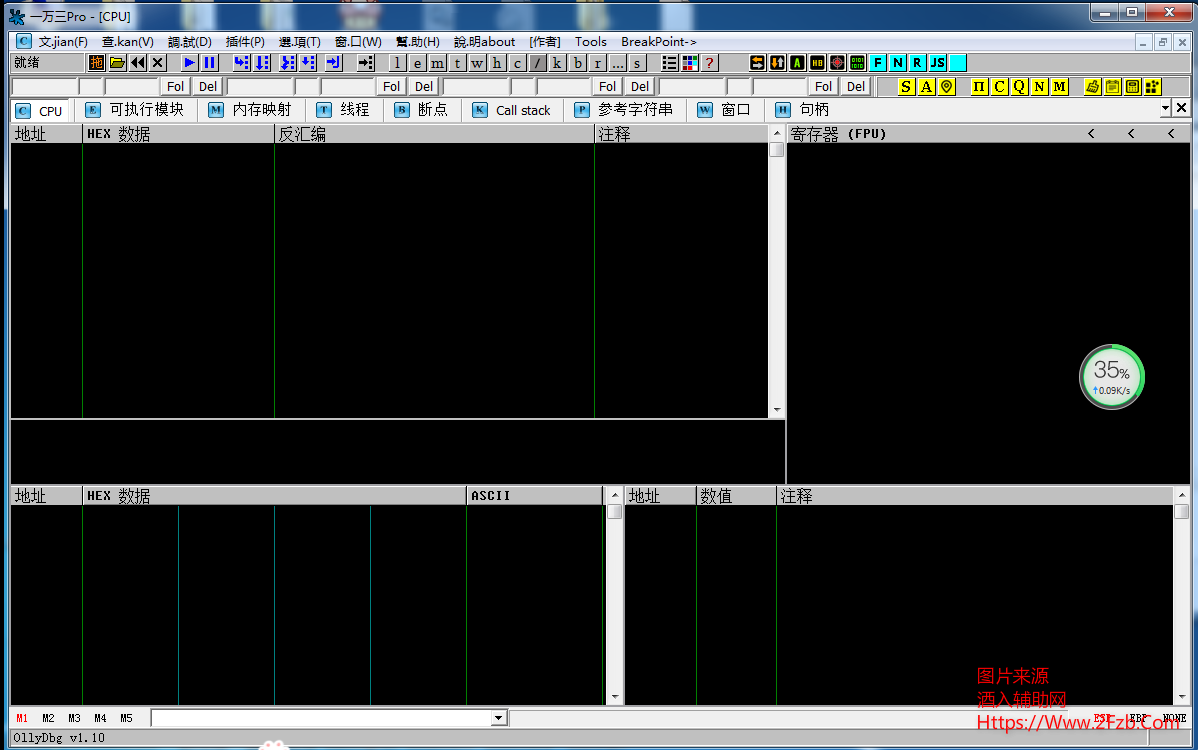Click the yellow calculator icon
Image resolution: width=1198 pixels, height=750 pixels.
[1132, 87]
